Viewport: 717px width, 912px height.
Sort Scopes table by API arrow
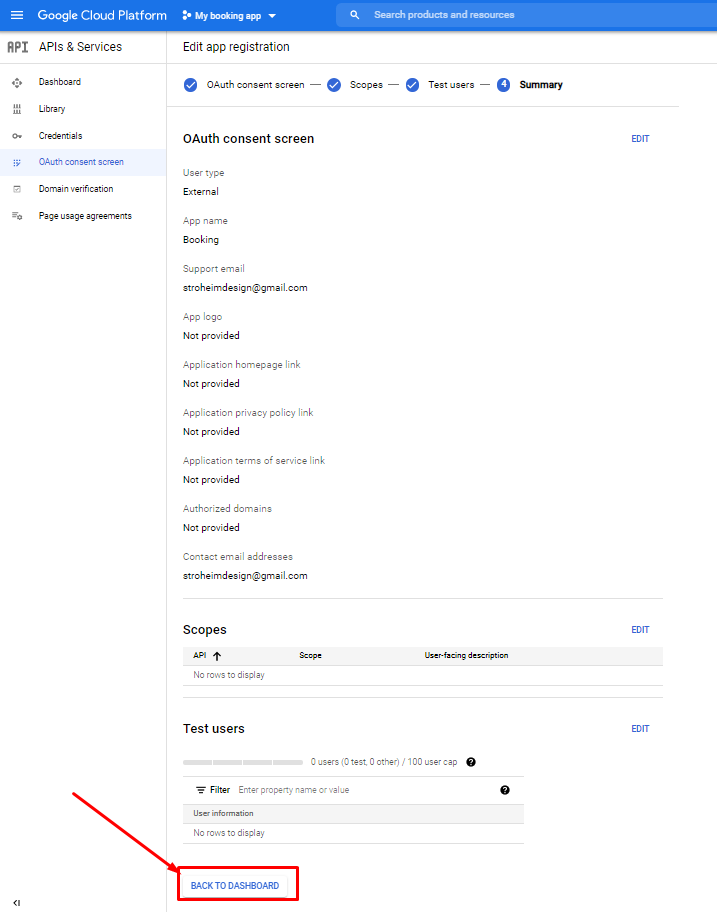tap(217, 656)
